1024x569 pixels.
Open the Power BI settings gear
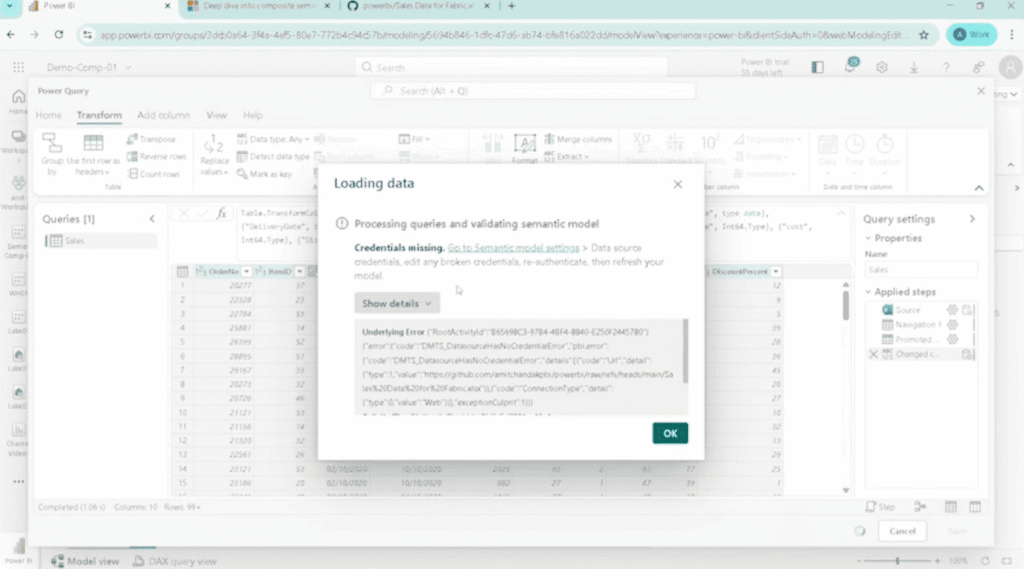click(882, 67)
